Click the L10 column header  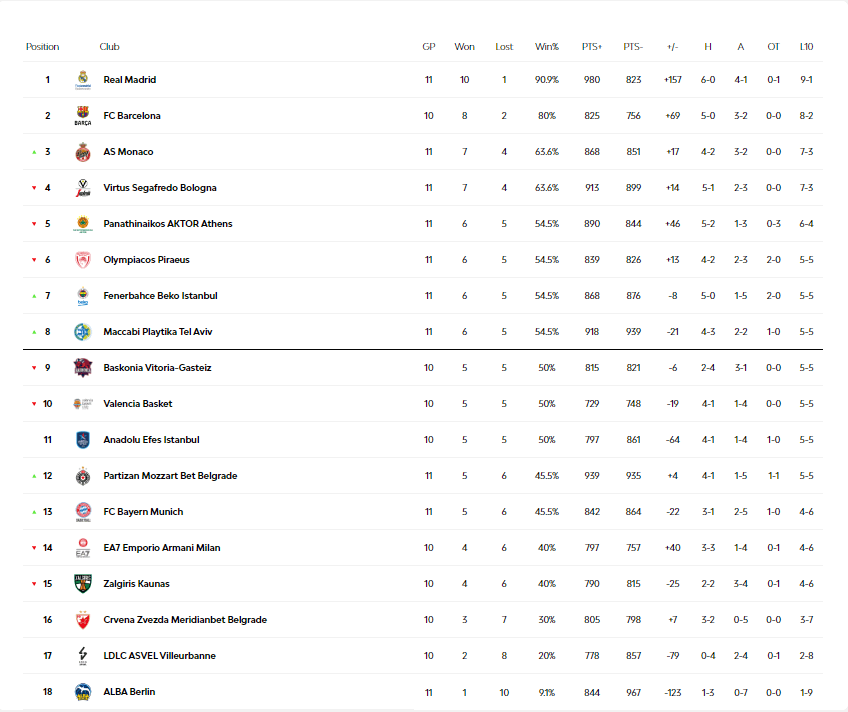click(806, 47)
